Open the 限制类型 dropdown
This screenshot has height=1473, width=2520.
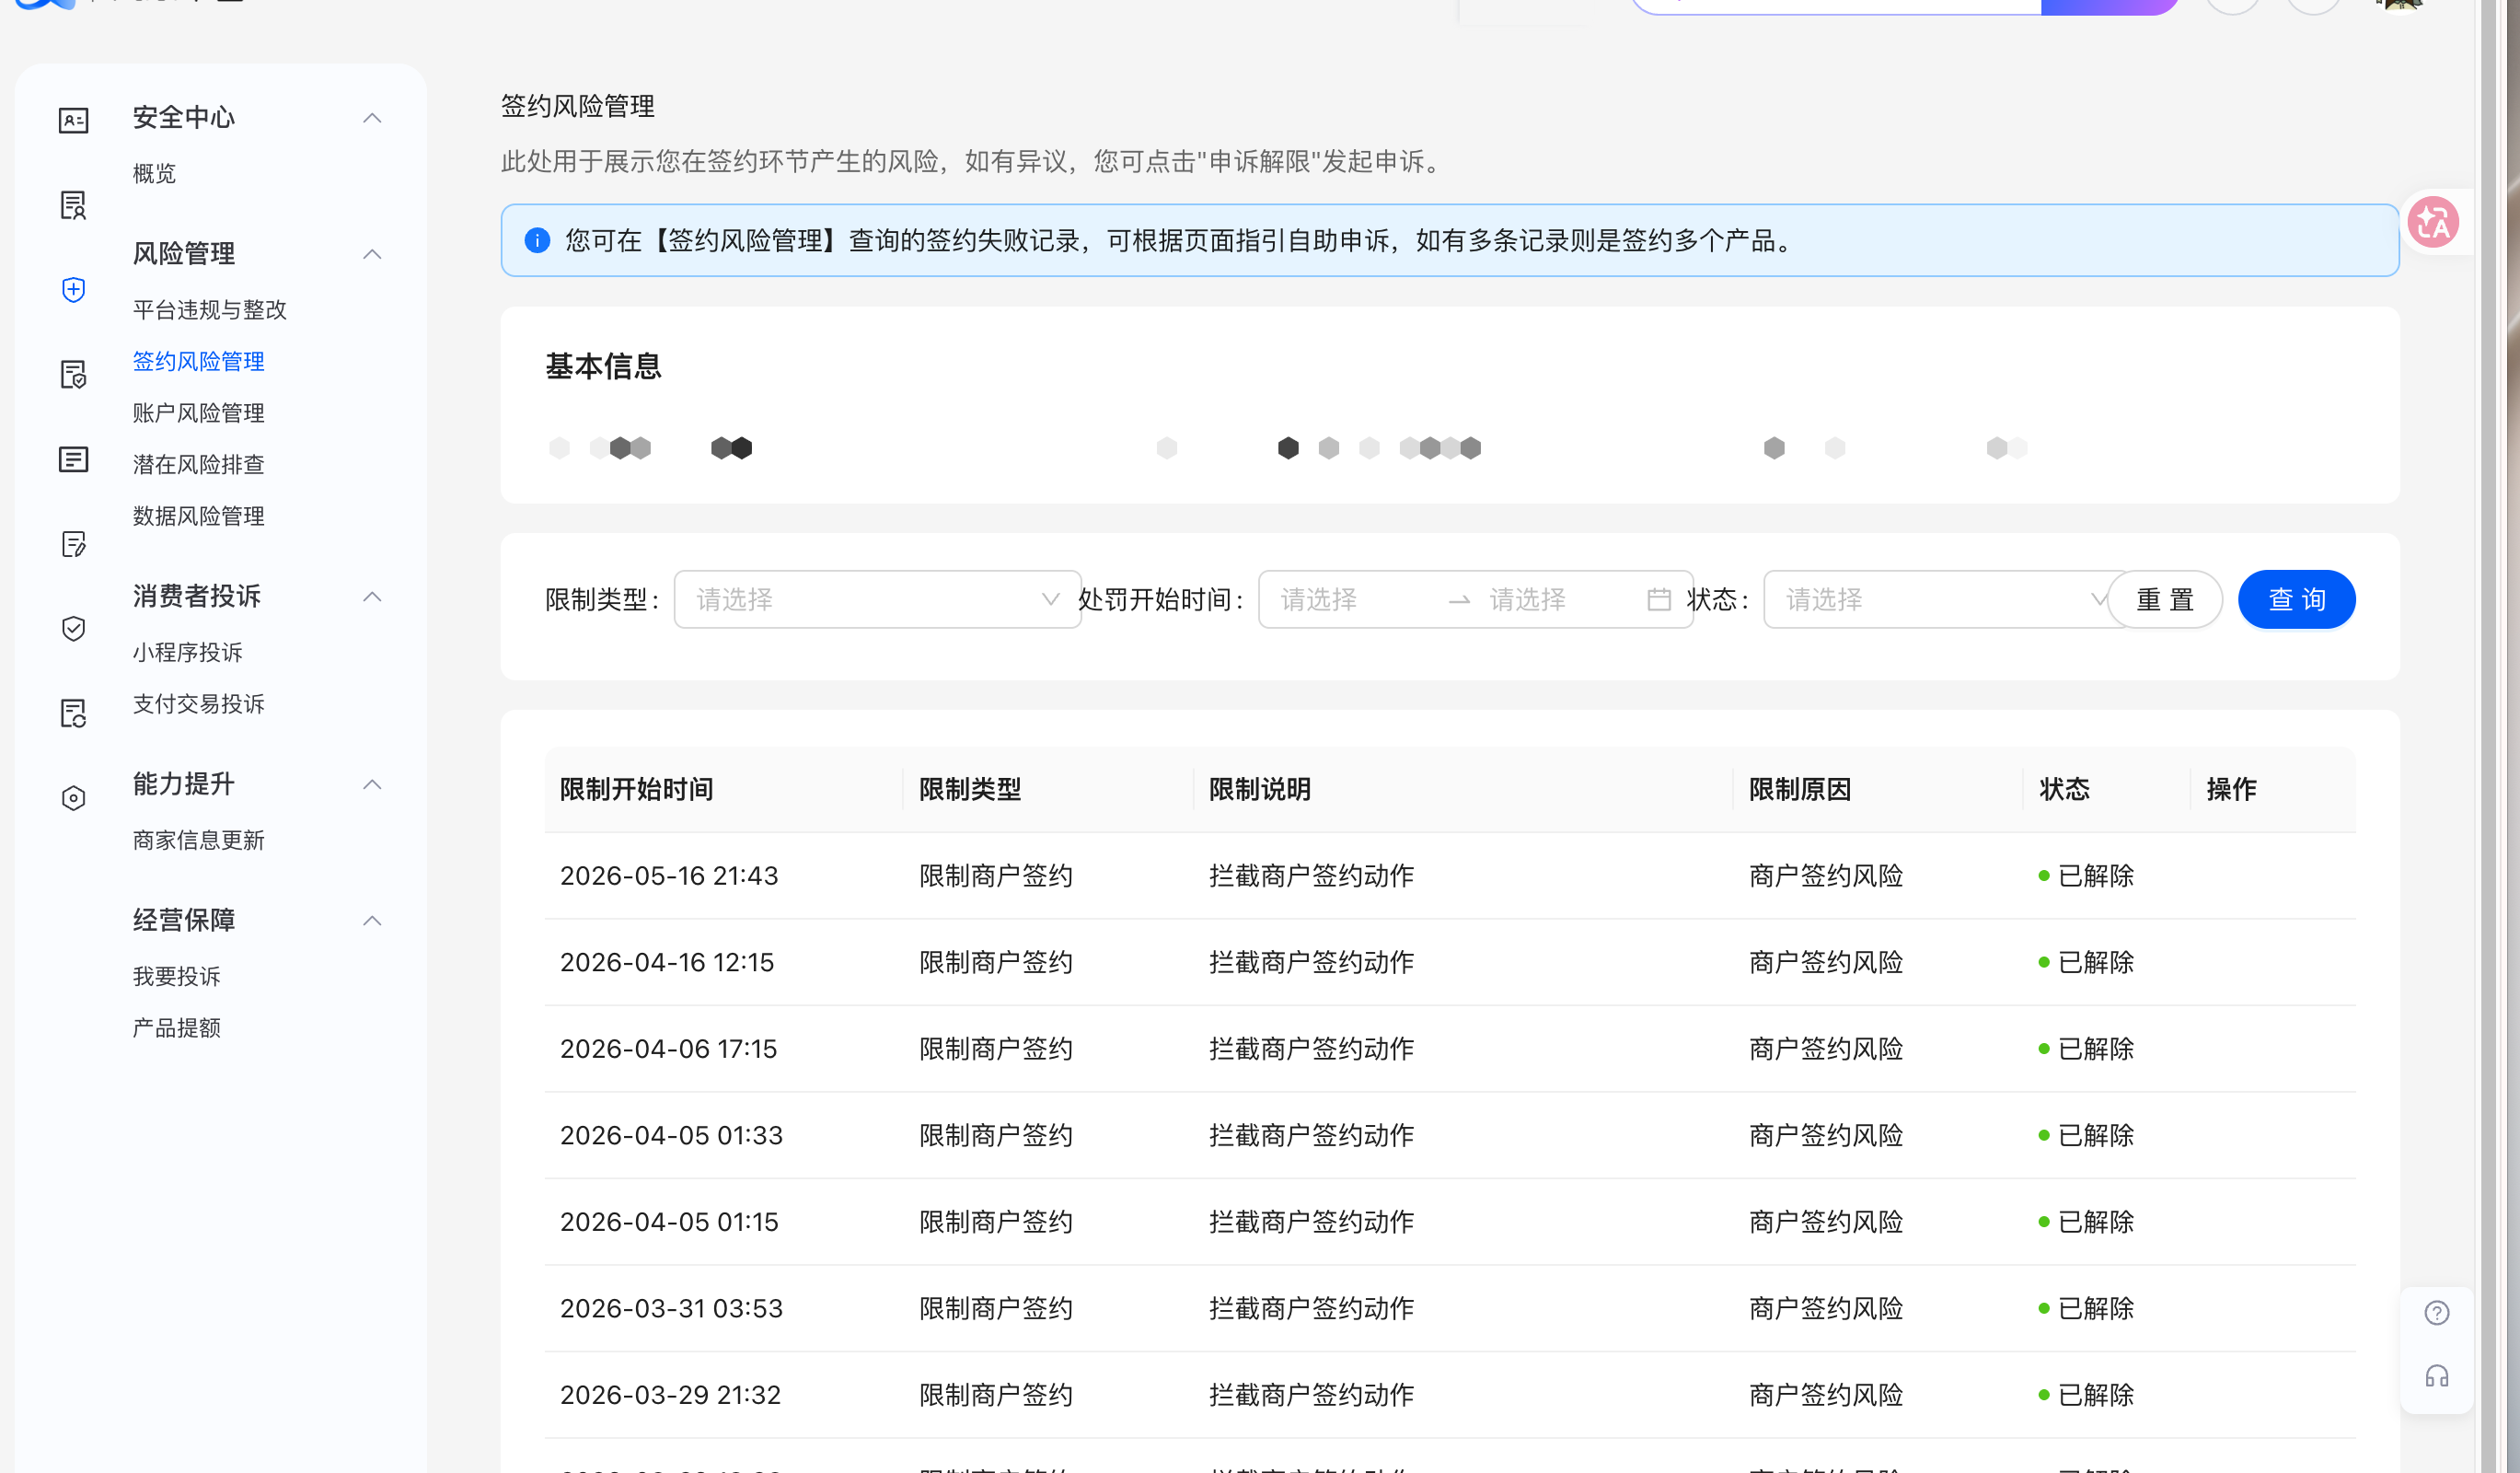pyautogui.click(x=877, y=599)
